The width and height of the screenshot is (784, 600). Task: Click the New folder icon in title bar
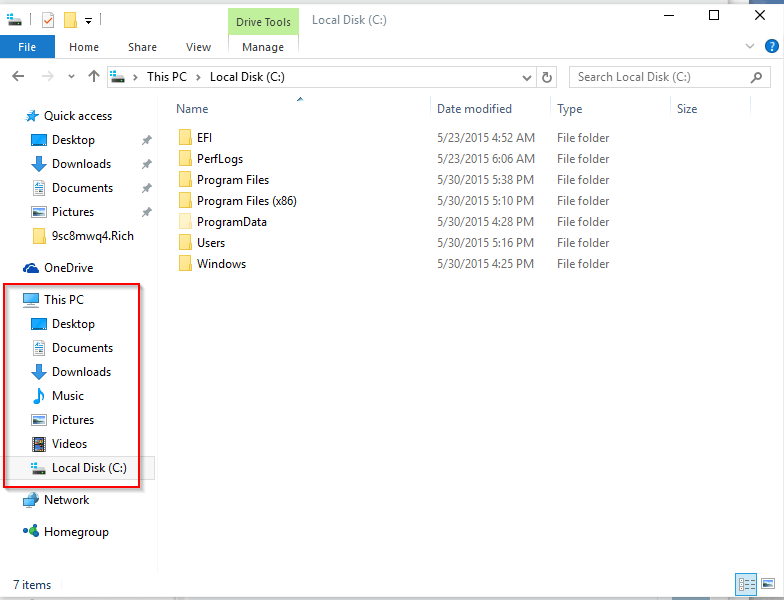[70, 19]
